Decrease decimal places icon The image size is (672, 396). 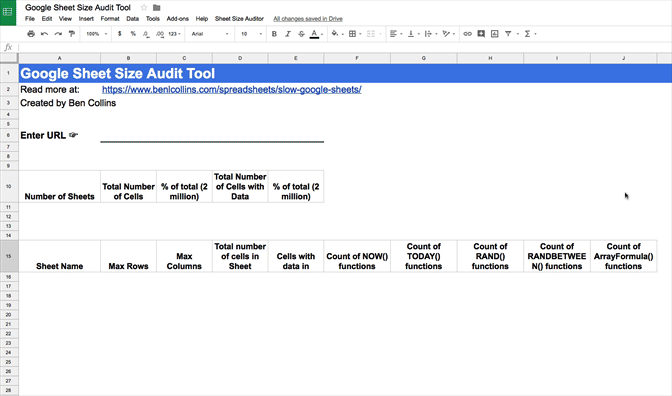(x=146, y=34)
